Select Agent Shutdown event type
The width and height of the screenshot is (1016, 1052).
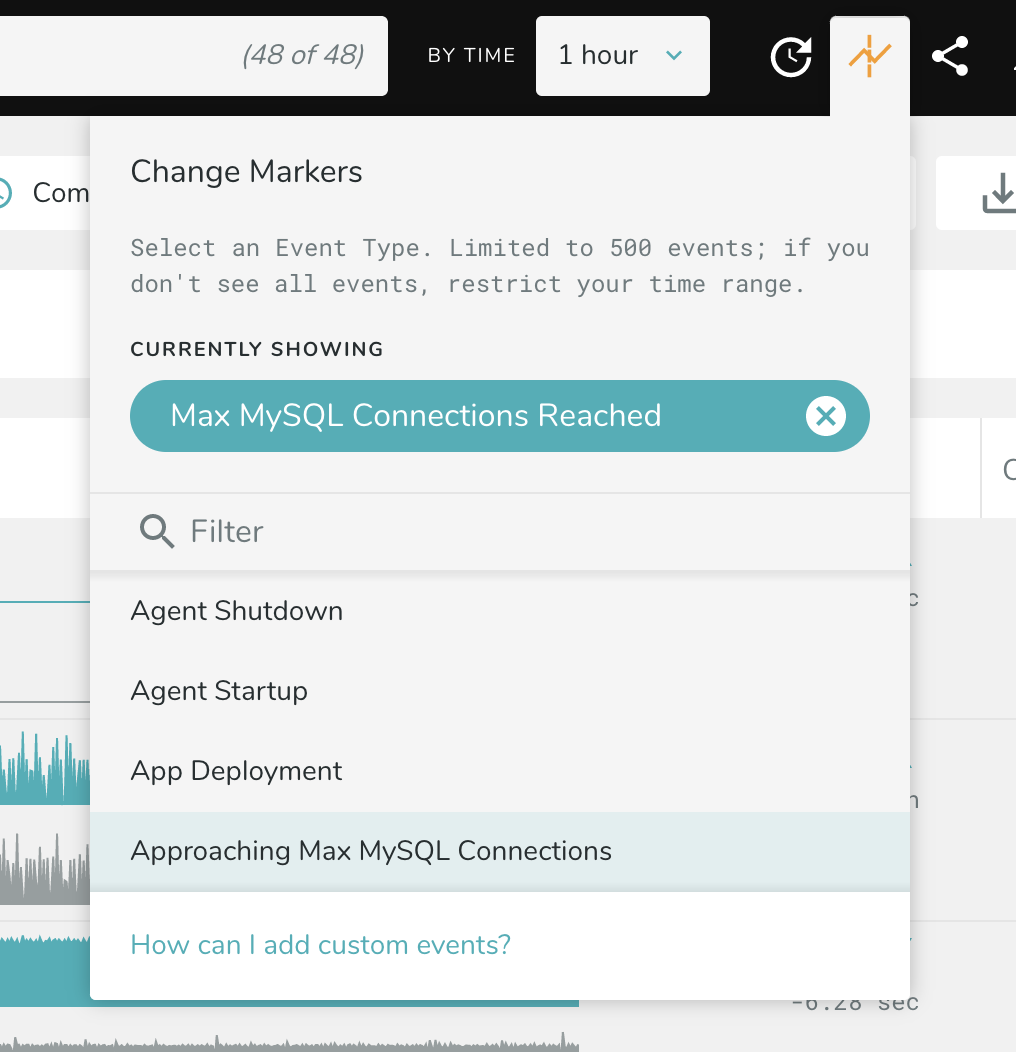point(237,611)
